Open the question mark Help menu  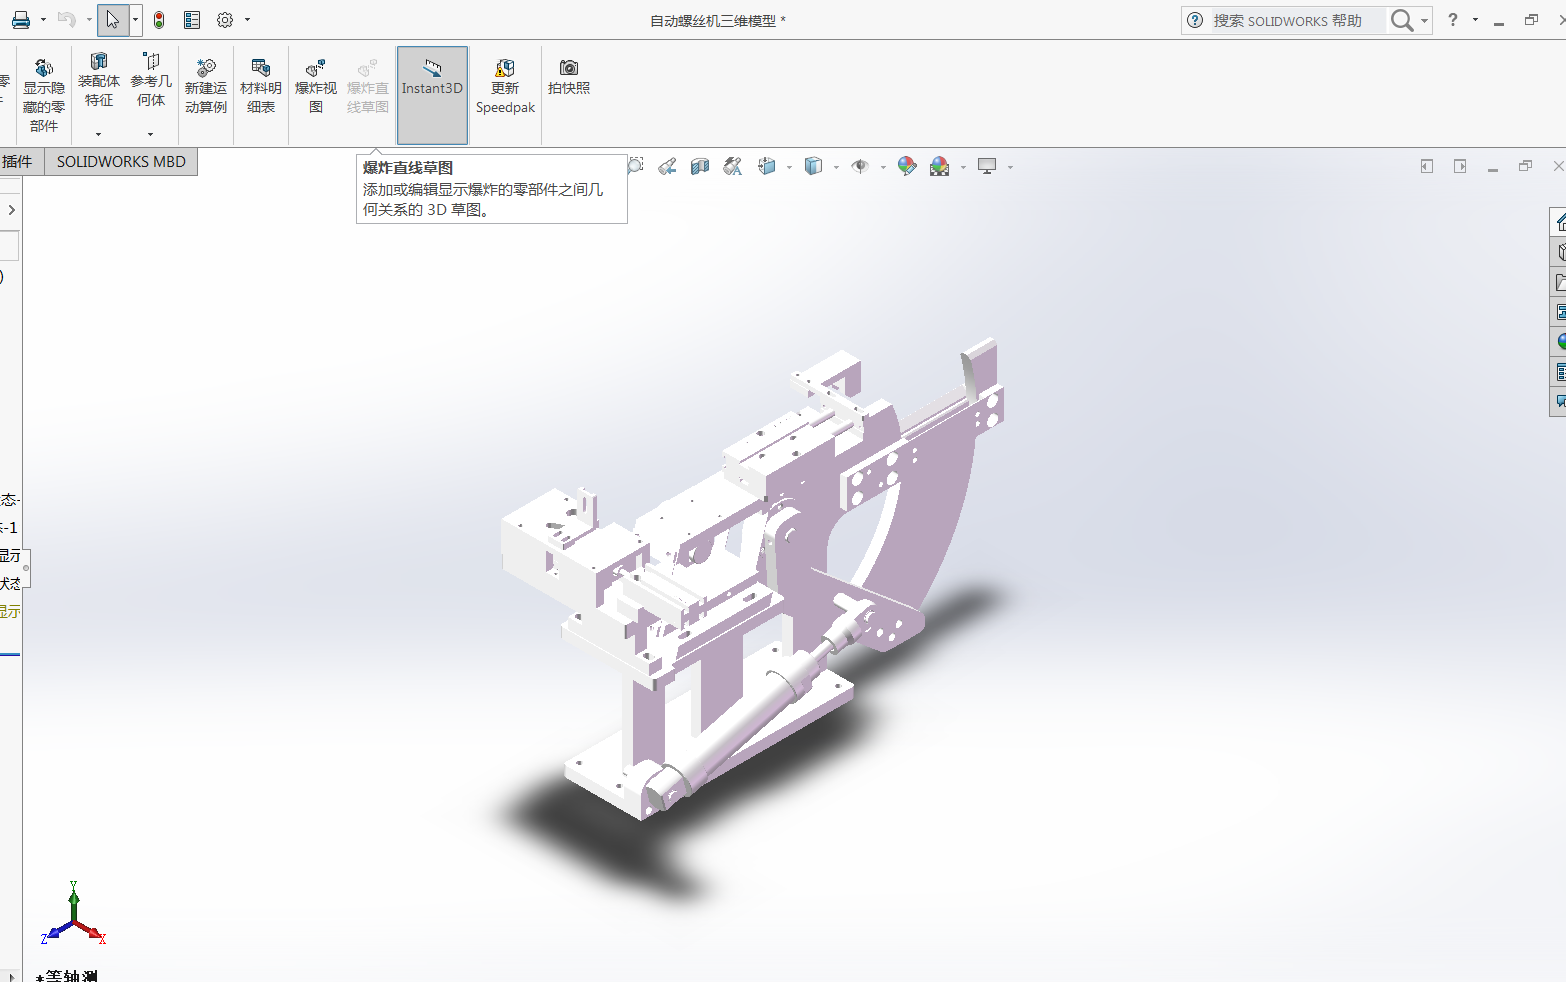coord(1453,20)
